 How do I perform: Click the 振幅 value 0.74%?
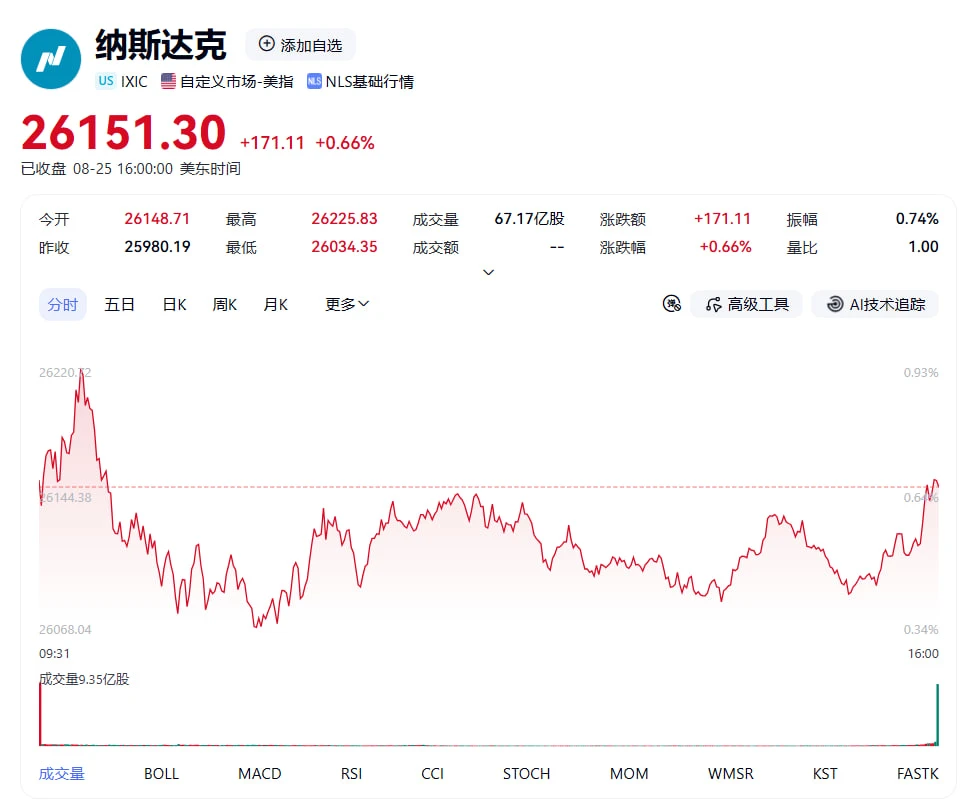click(x=917, y=219)
